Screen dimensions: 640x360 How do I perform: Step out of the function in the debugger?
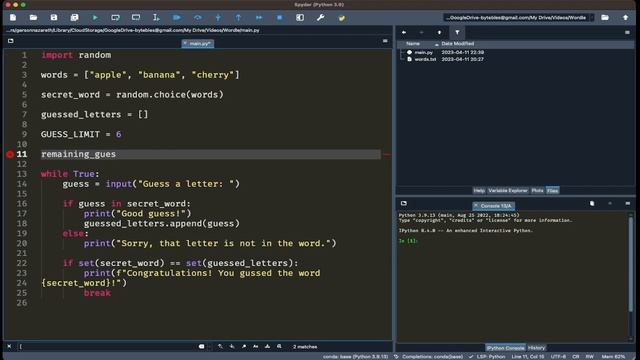tap(238, 18)
